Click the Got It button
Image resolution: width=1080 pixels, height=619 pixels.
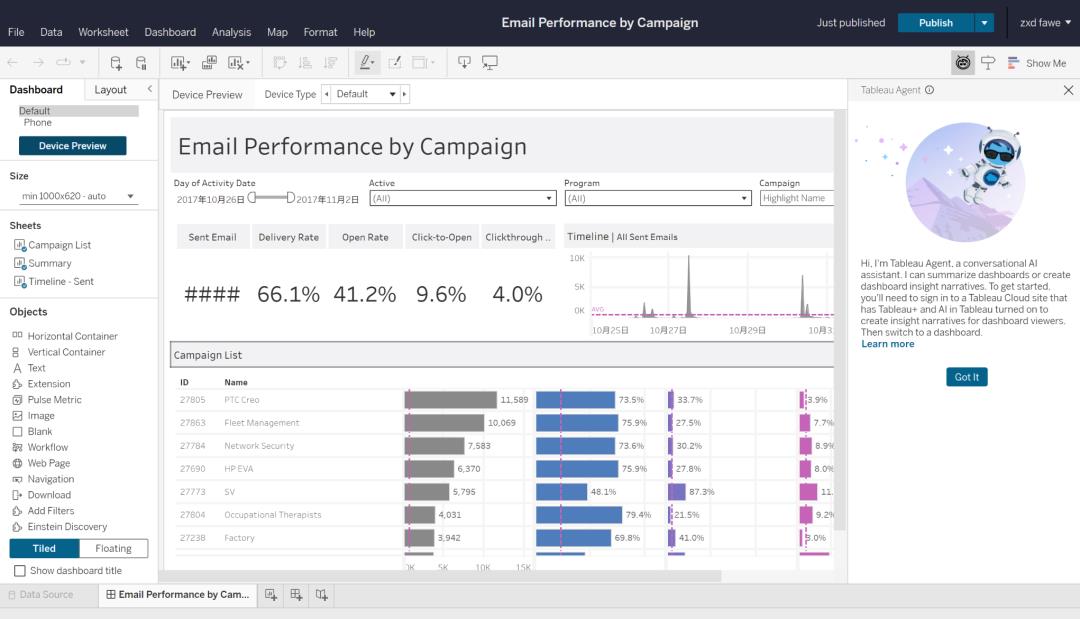click(966, 377)
